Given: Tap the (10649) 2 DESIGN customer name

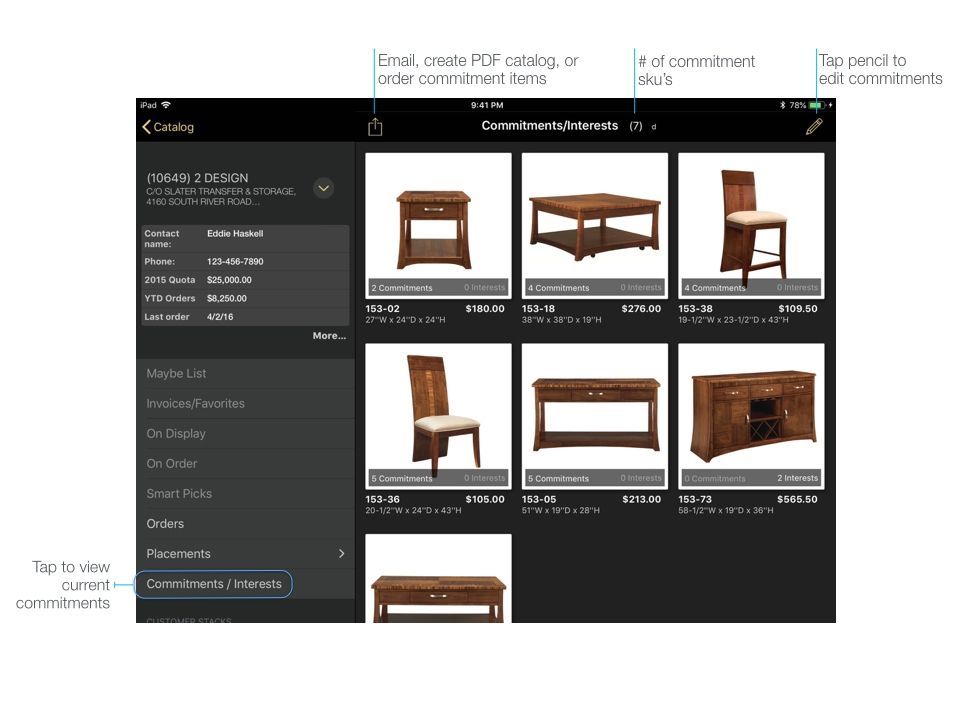Looking at the screenshot, I should pos(197,178).
